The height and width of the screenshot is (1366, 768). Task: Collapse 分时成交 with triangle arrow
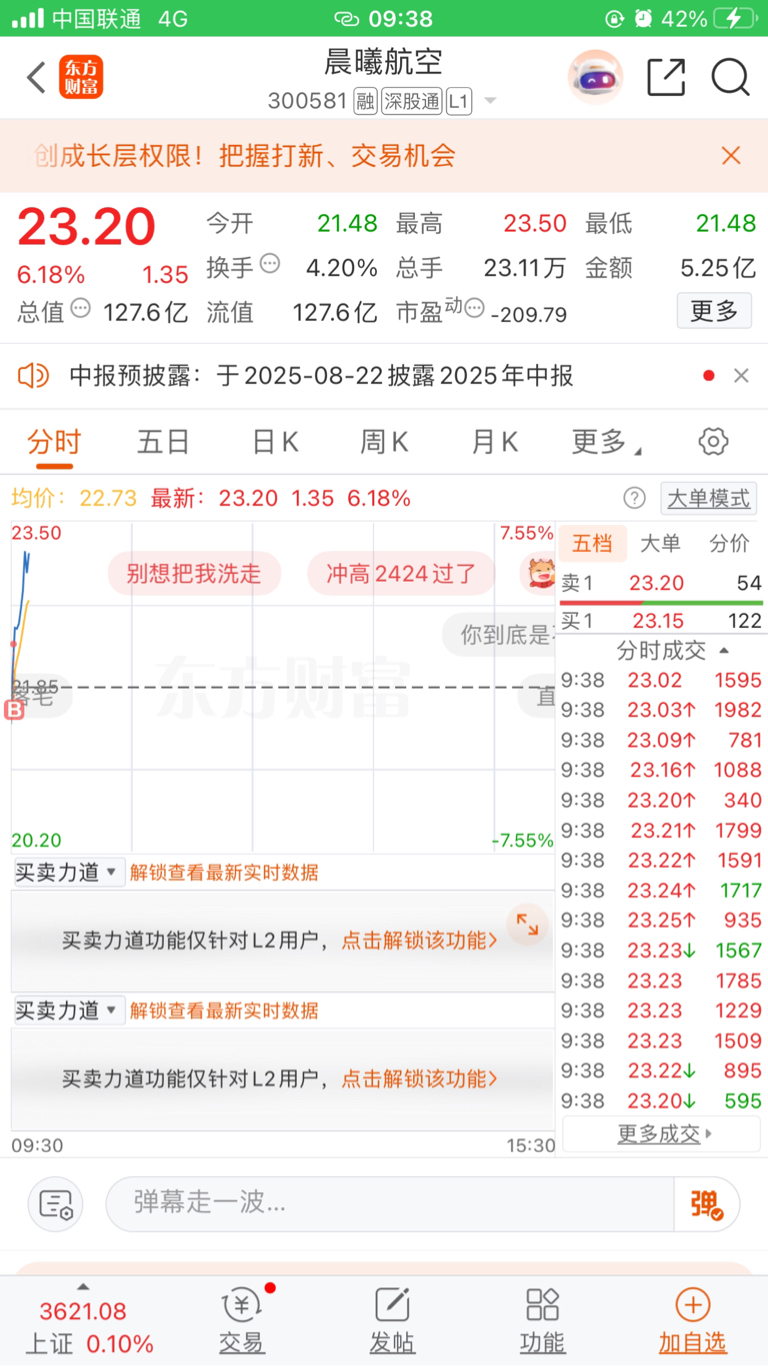pos(724,651)
